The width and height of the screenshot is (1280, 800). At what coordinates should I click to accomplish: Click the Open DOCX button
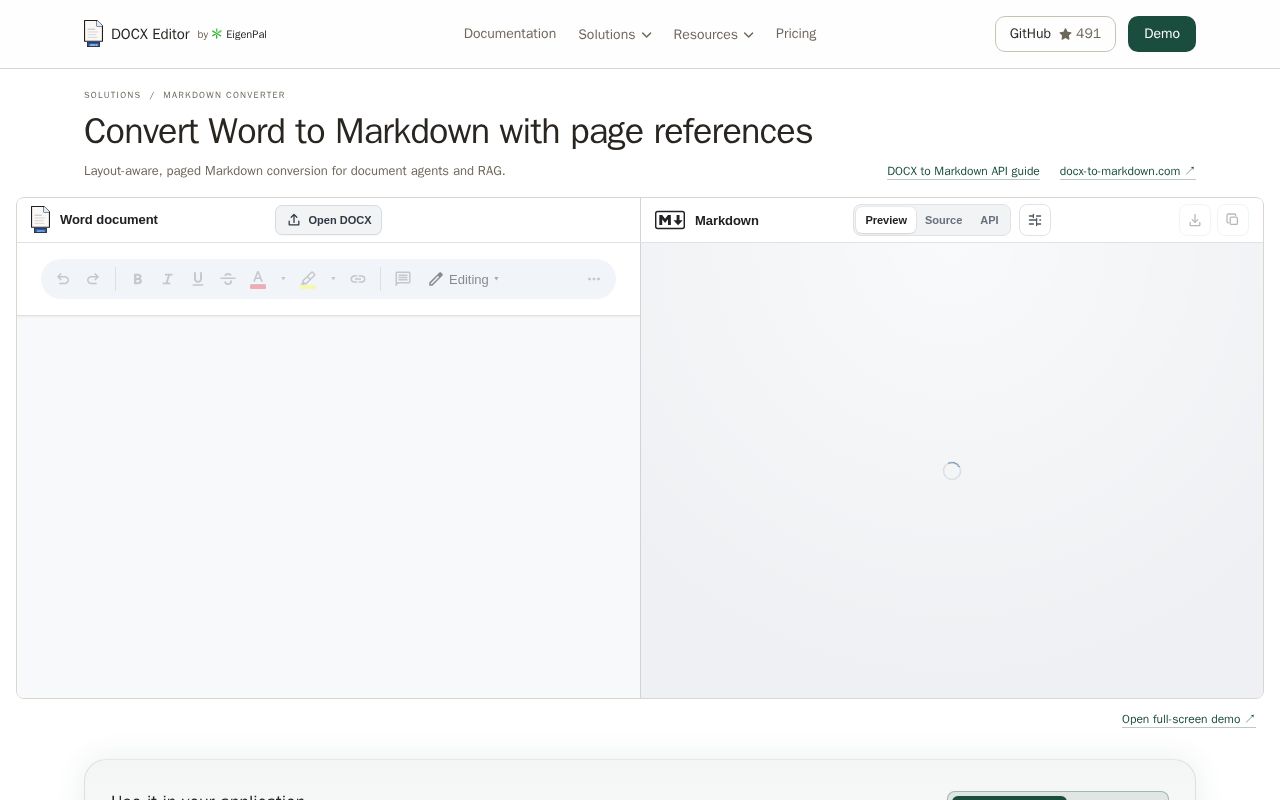tap(328, 220)
